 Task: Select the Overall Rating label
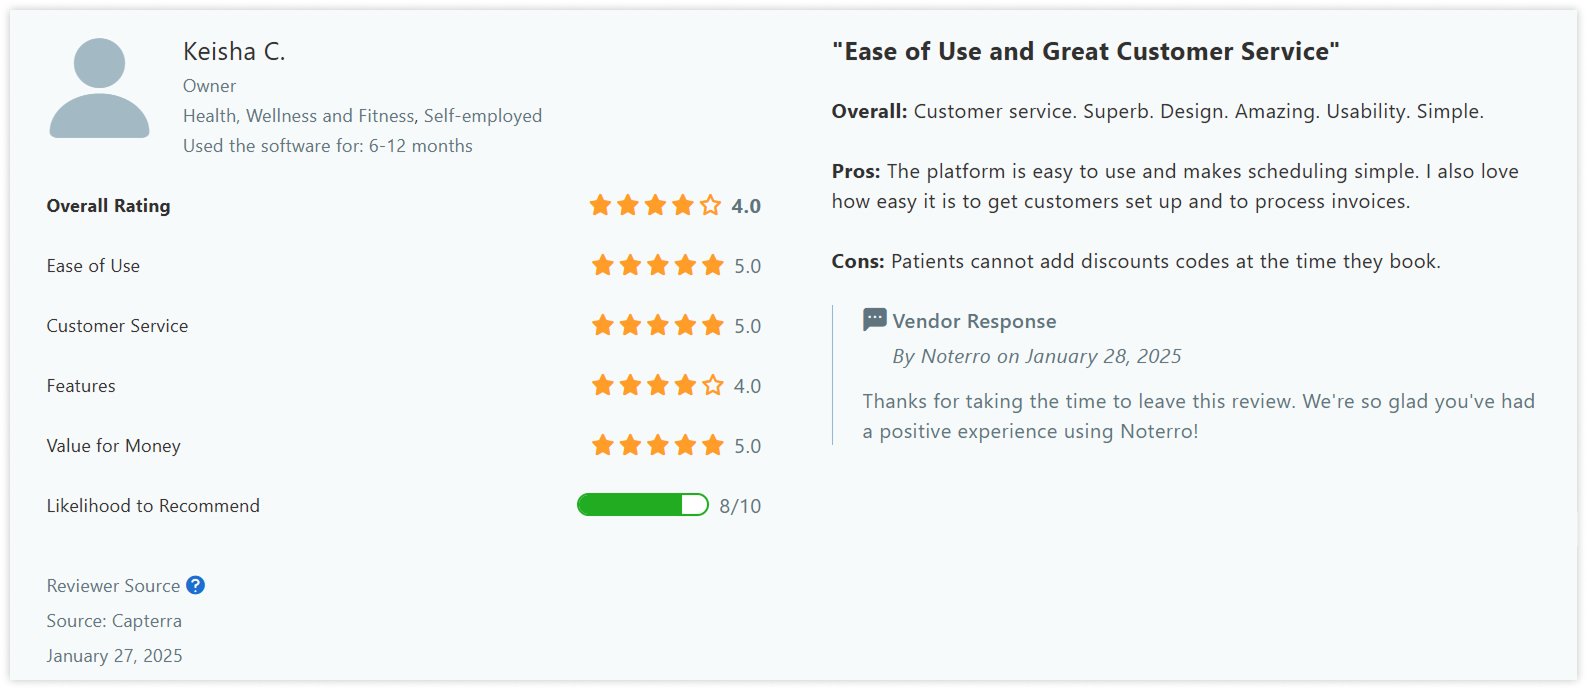(107, 205)
